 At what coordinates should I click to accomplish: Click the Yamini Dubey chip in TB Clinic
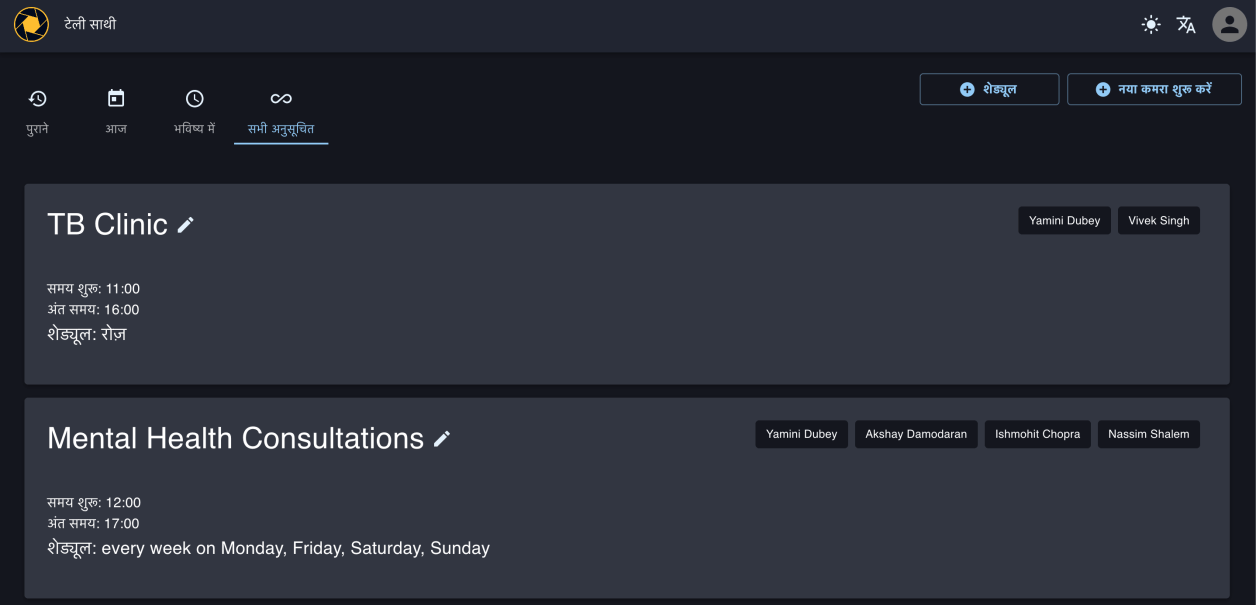pos(1064,221)
